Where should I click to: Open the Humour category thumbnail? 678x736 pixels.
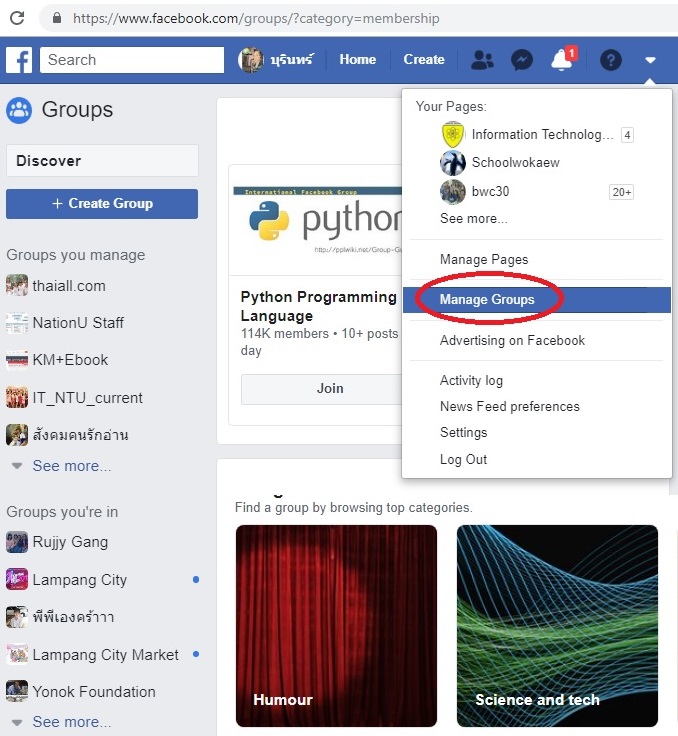click(336, 625)
